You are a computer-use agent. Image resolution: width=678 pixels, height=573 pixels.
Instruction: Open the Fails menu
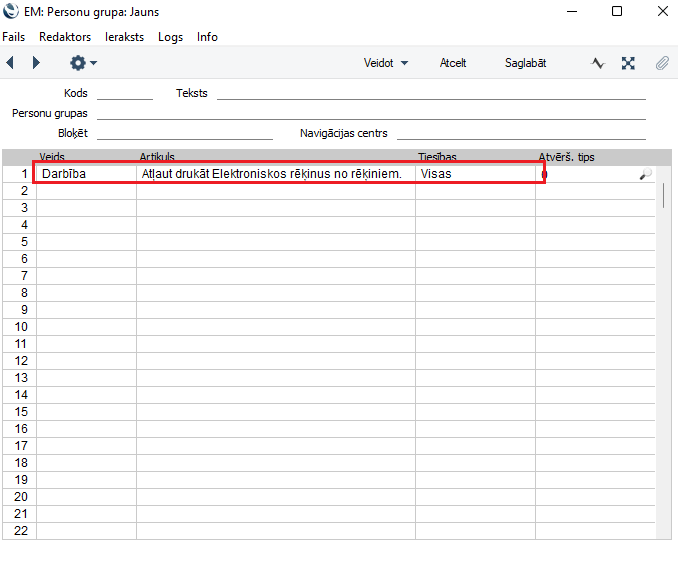click(14, 37)
